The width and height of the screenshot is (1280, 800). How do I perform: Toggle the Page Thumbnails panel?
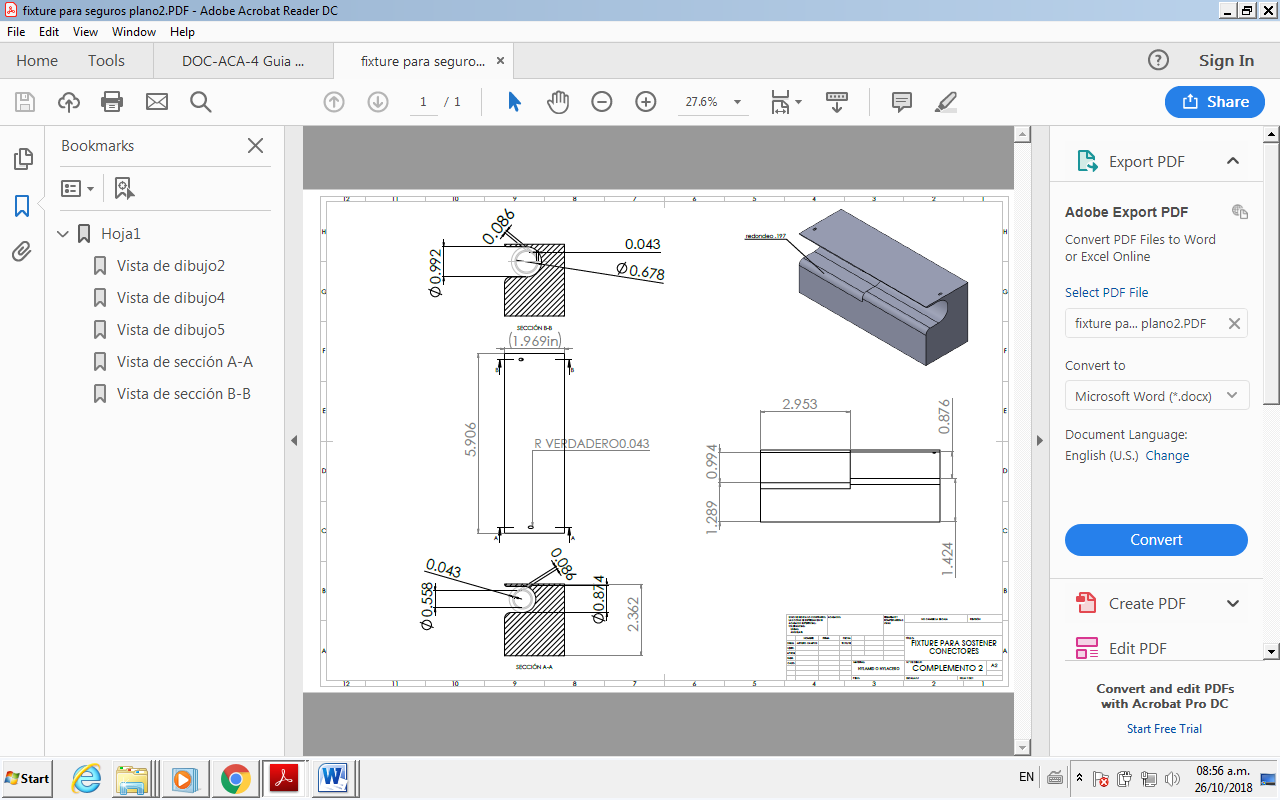point(22,158)
